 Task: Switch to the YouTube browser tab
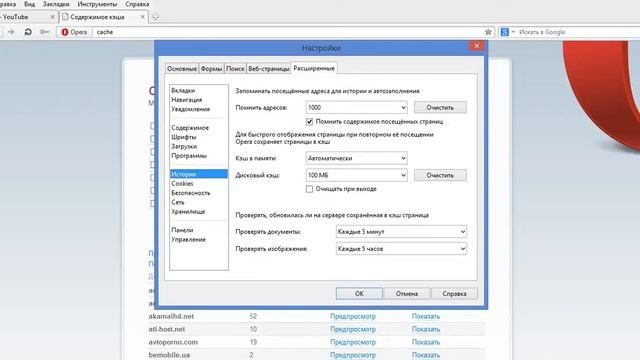coord(28,17)
